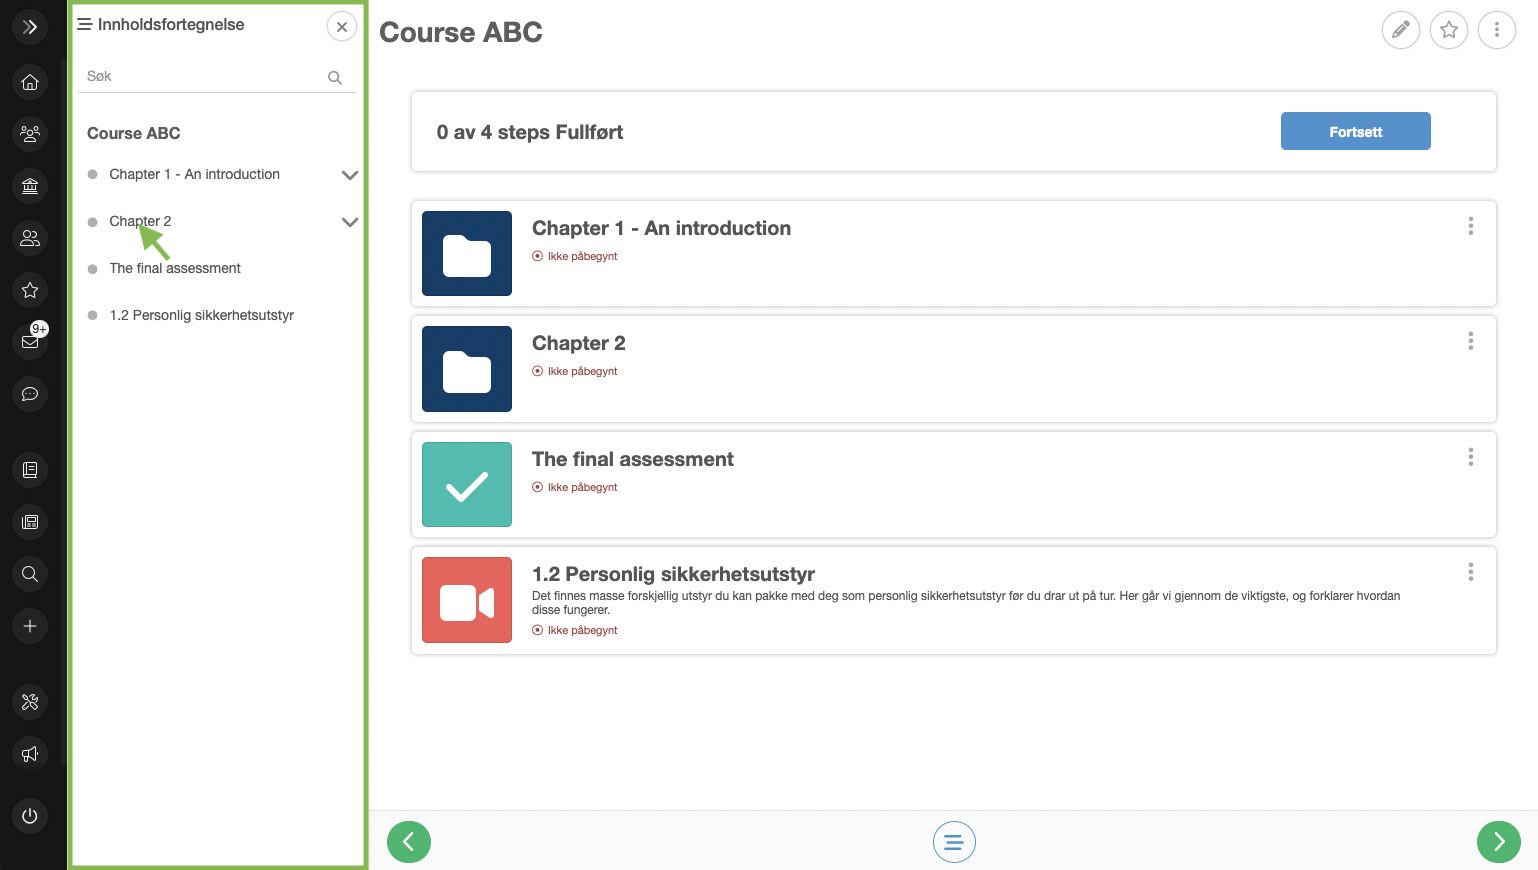This screenshot has width=1538, height=870.
Task: Open the kebab menu on Chapter 1 card
Action: point(1471,226)
